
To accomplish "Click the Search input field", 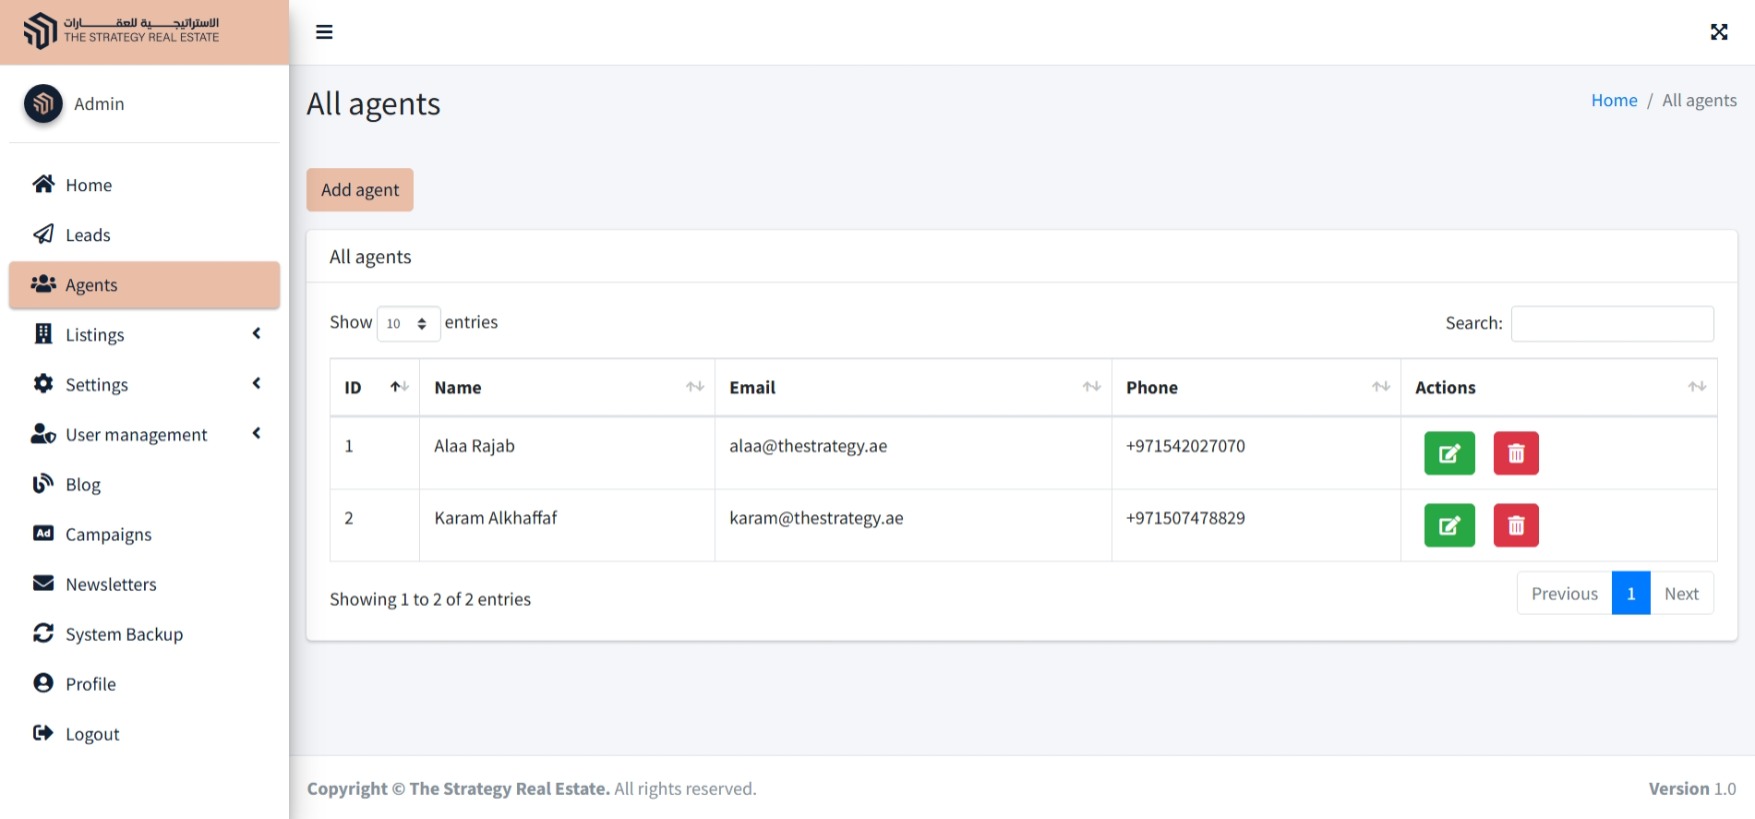I will [1611, 323].
